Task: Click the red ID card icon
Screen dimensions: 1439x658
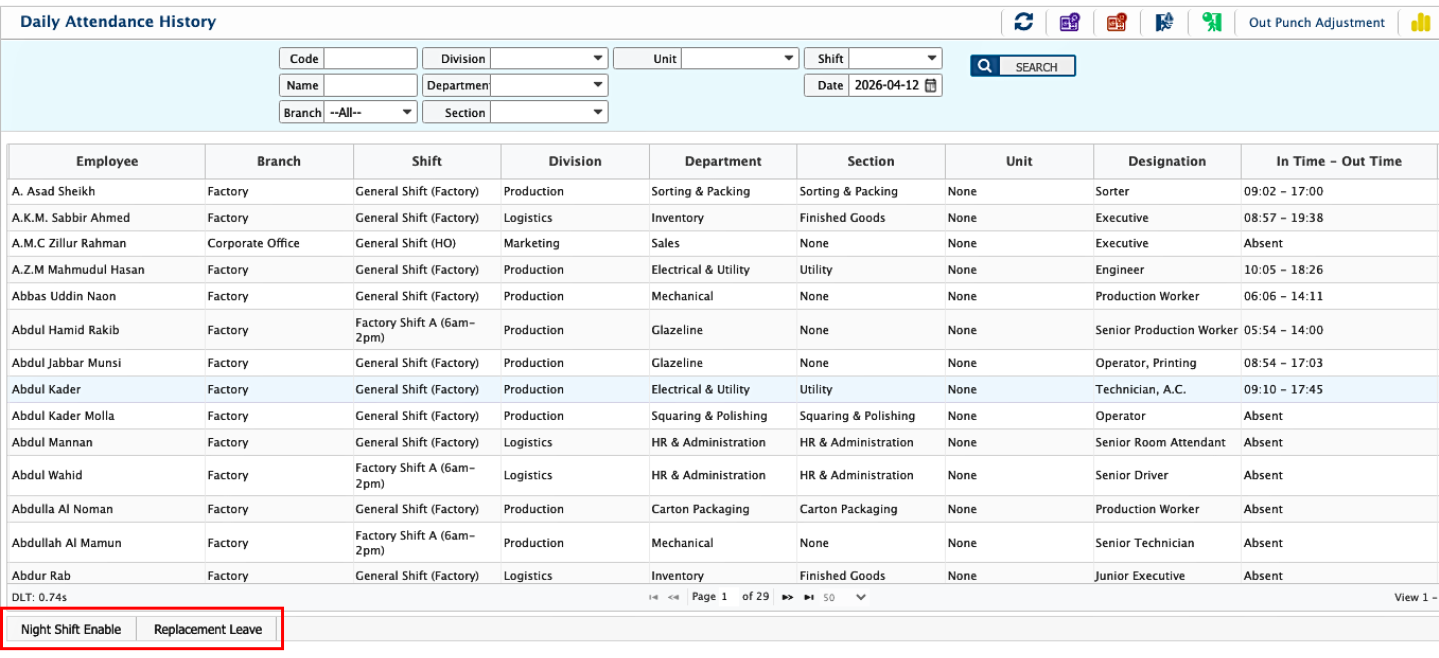Action: (1117, 22)
